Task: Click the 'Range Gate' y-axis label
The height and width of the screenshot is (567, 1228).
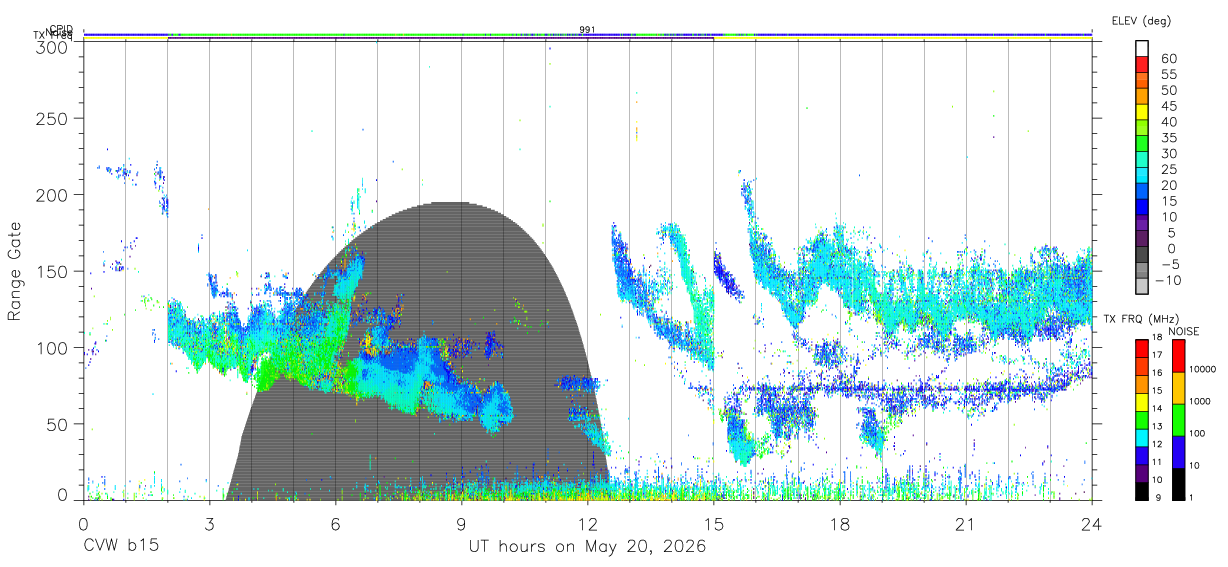Action: click(15, 271)
